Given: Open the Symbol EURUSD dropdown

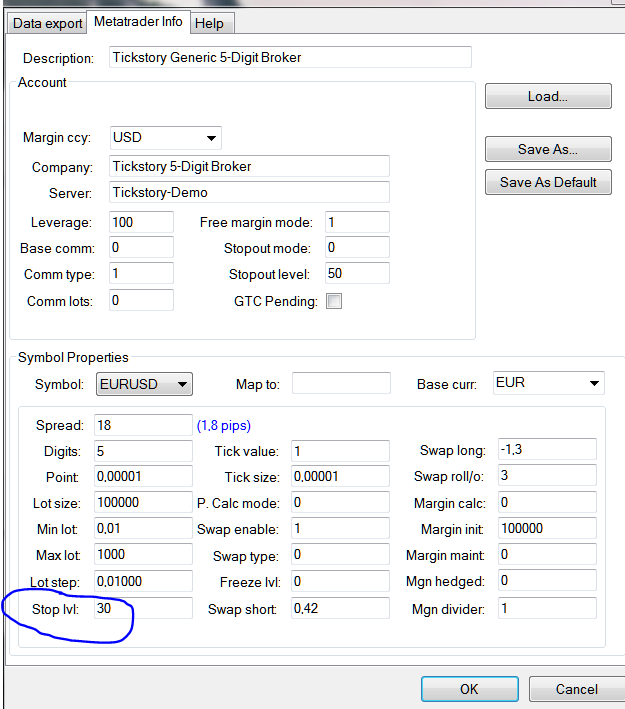Looking at the screenshot, I should tap(144, 384).
